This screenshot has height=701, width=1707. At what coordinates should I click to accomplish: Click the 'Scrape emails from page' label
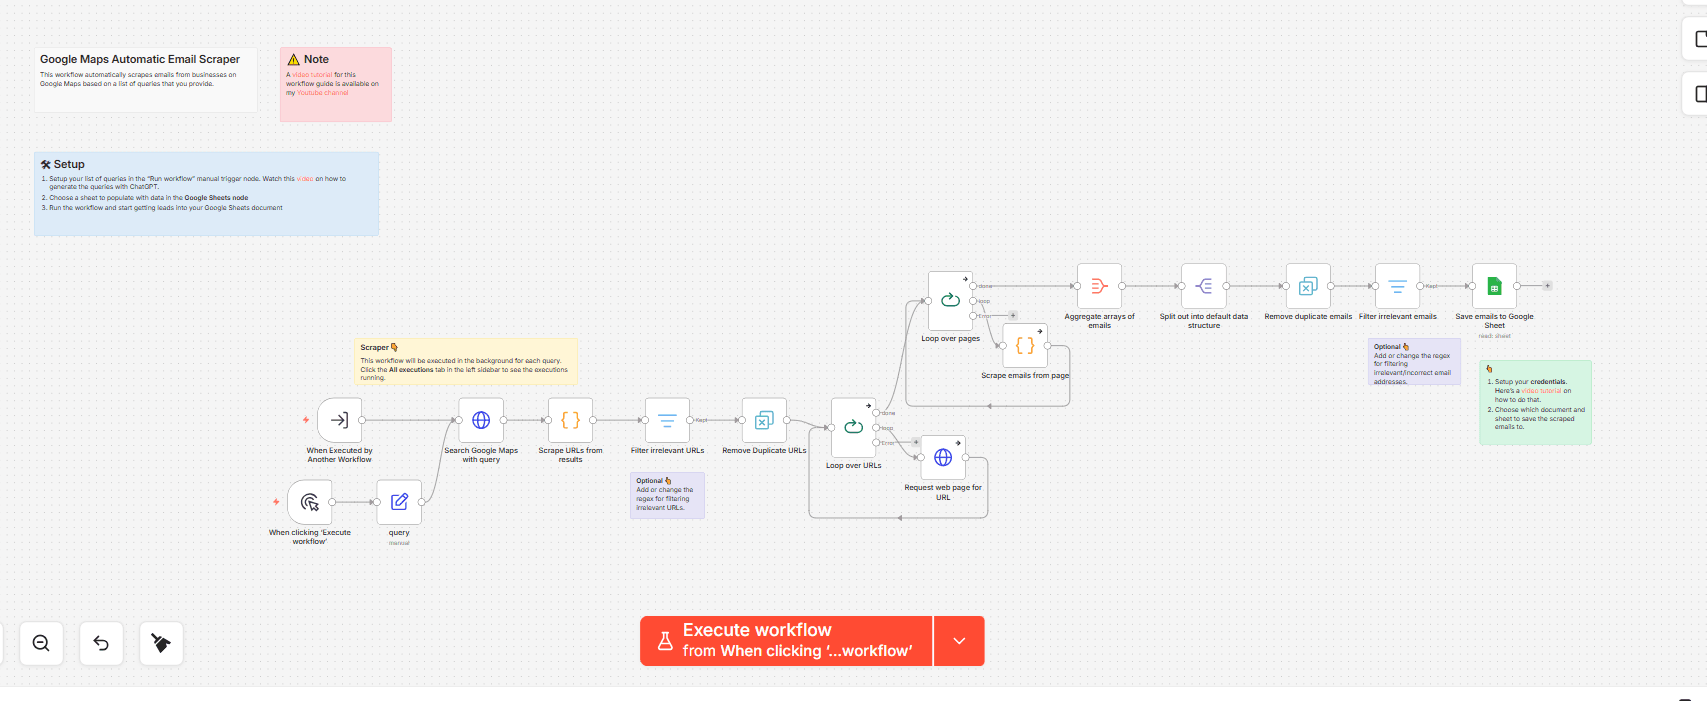pos(1025,376)
